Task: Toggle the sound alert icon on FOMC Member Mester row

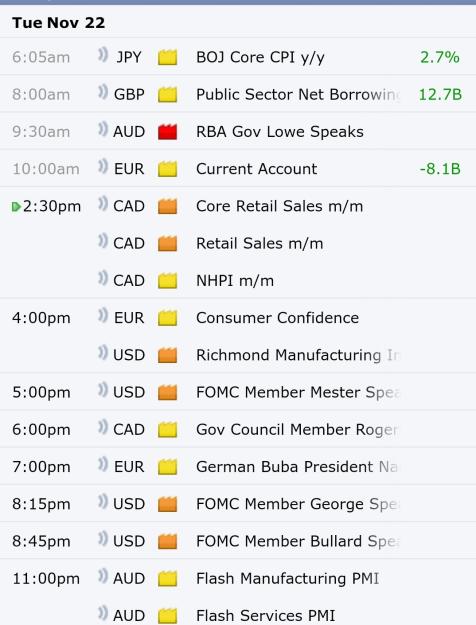Action: (103, 390)
